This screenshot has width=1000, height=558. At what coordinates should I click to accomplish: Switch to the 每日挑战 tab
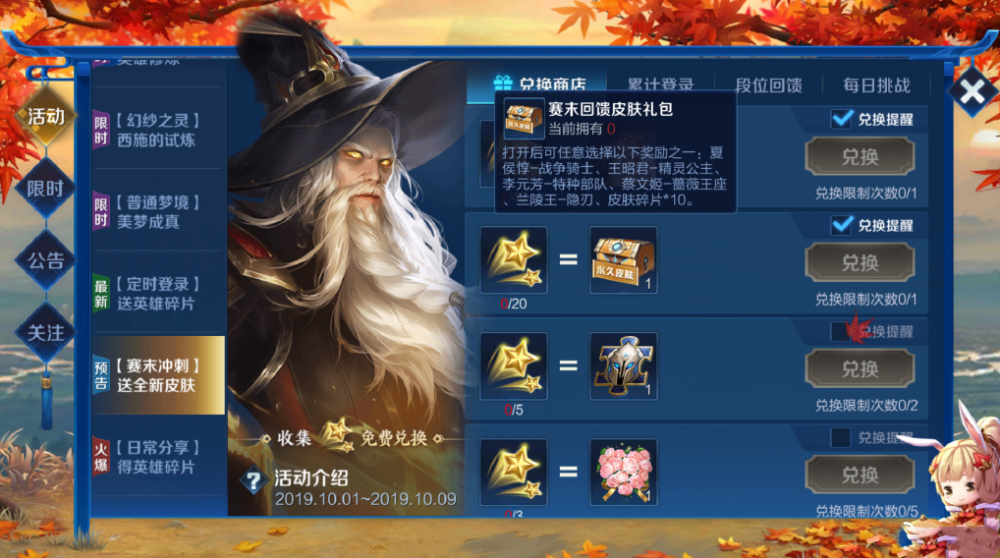[x=876, y=85]
